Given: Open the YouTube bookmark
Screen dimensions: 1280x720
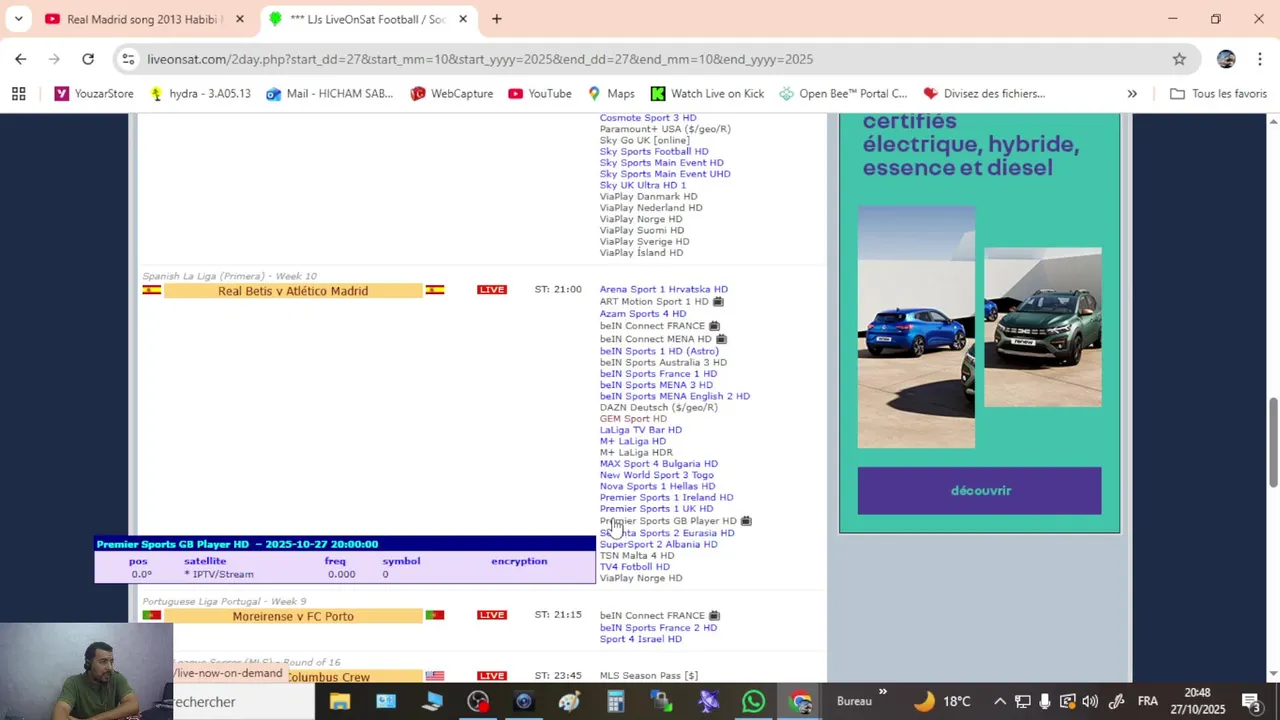Looking at the screenshot, I should (x=539, y=93).
